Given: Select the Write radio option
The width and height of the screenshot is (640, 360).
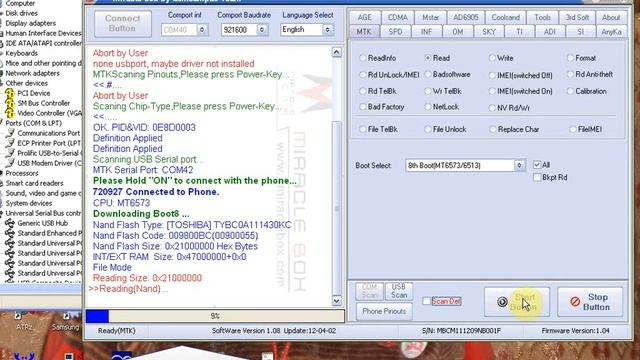Looking at the screenshot, I should (492, 58).
